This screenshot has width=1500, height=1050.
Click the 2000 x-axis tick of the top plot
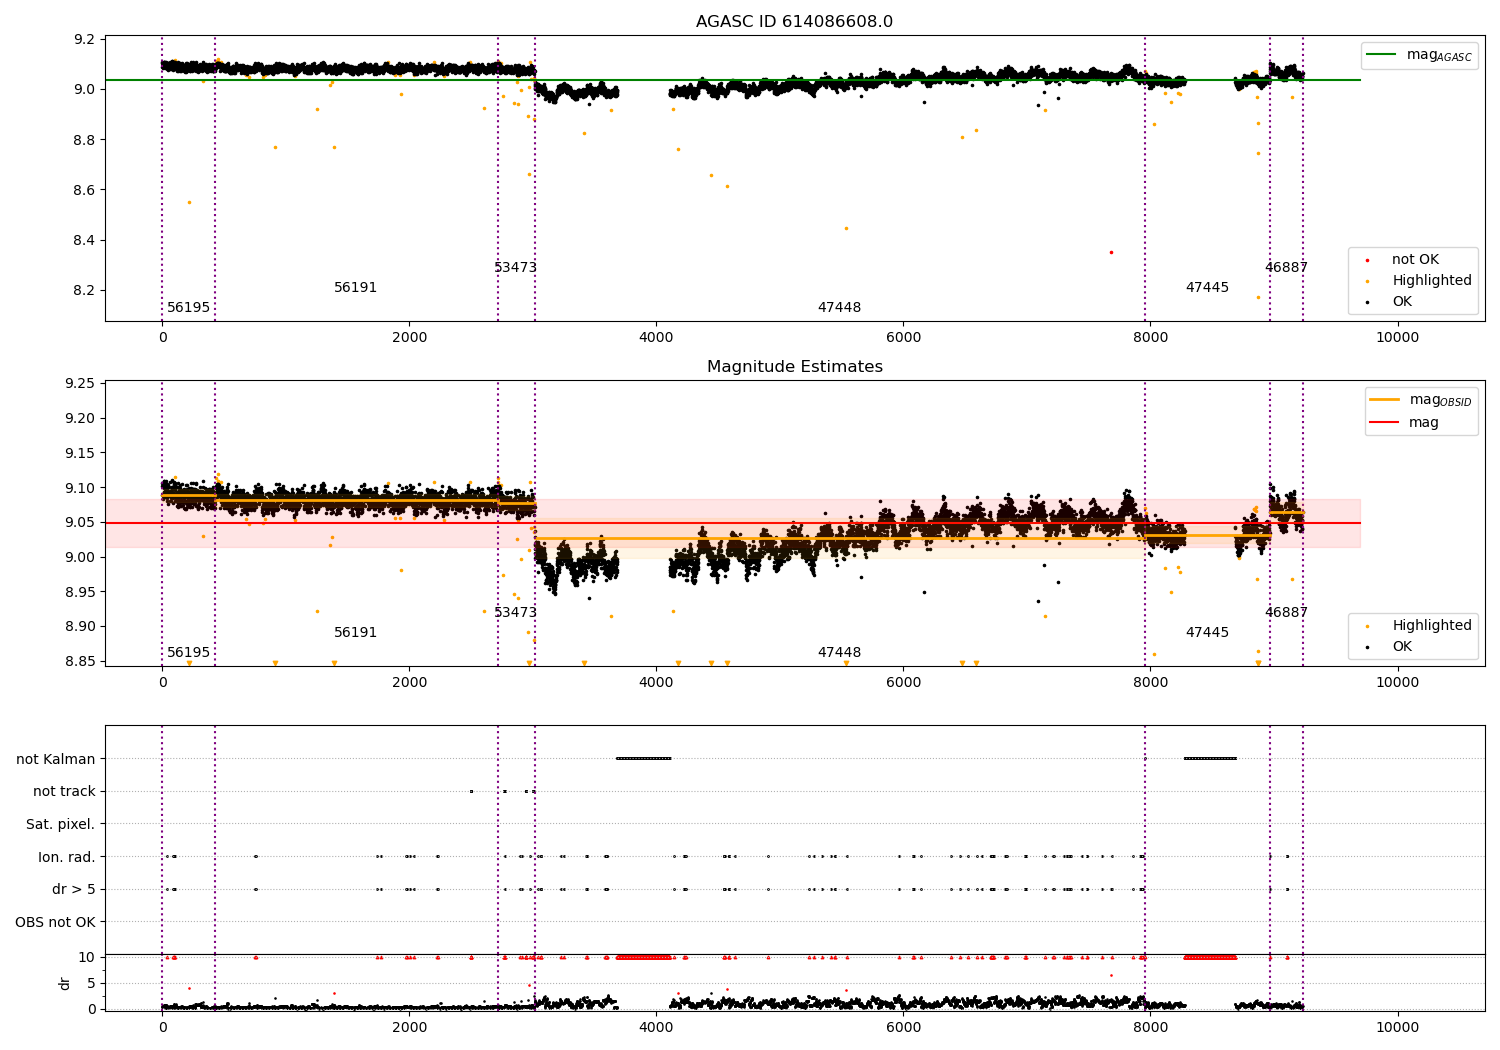[409, 338]
